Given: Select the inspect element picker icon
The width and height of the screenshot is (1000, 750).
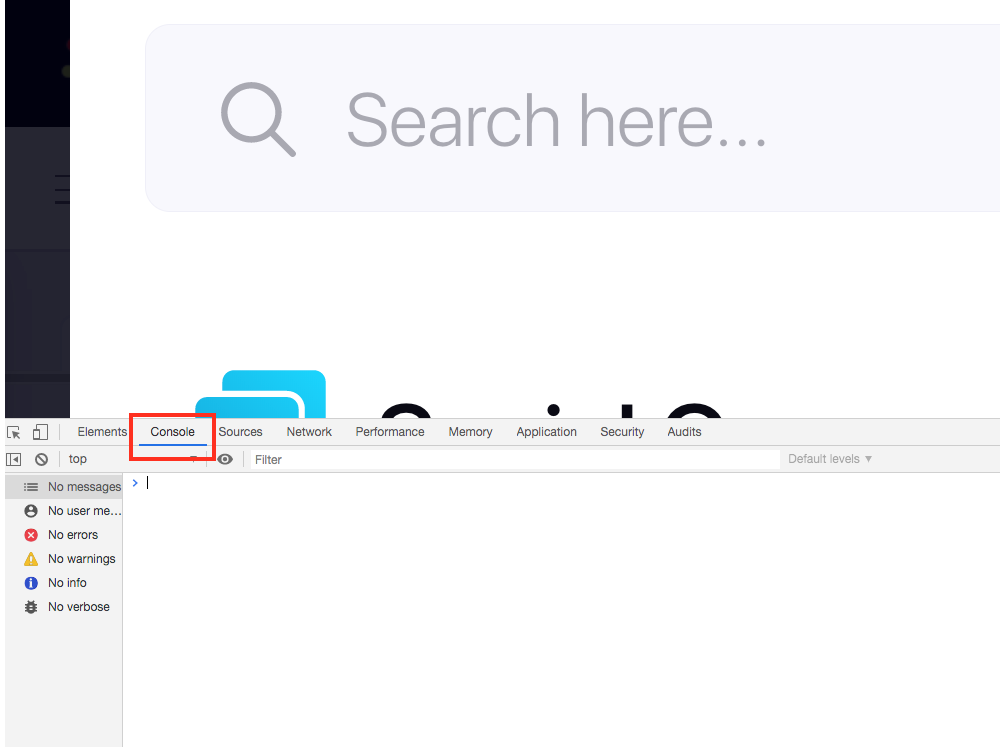Looking at the screenshot, I should point(14,433).
